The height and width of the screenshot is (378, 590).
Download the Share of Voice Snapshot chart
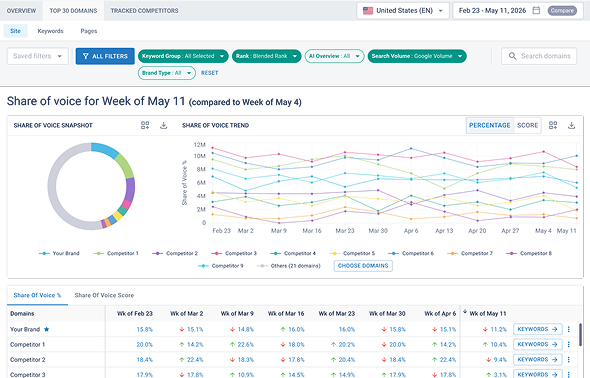[x=163, y=125]
